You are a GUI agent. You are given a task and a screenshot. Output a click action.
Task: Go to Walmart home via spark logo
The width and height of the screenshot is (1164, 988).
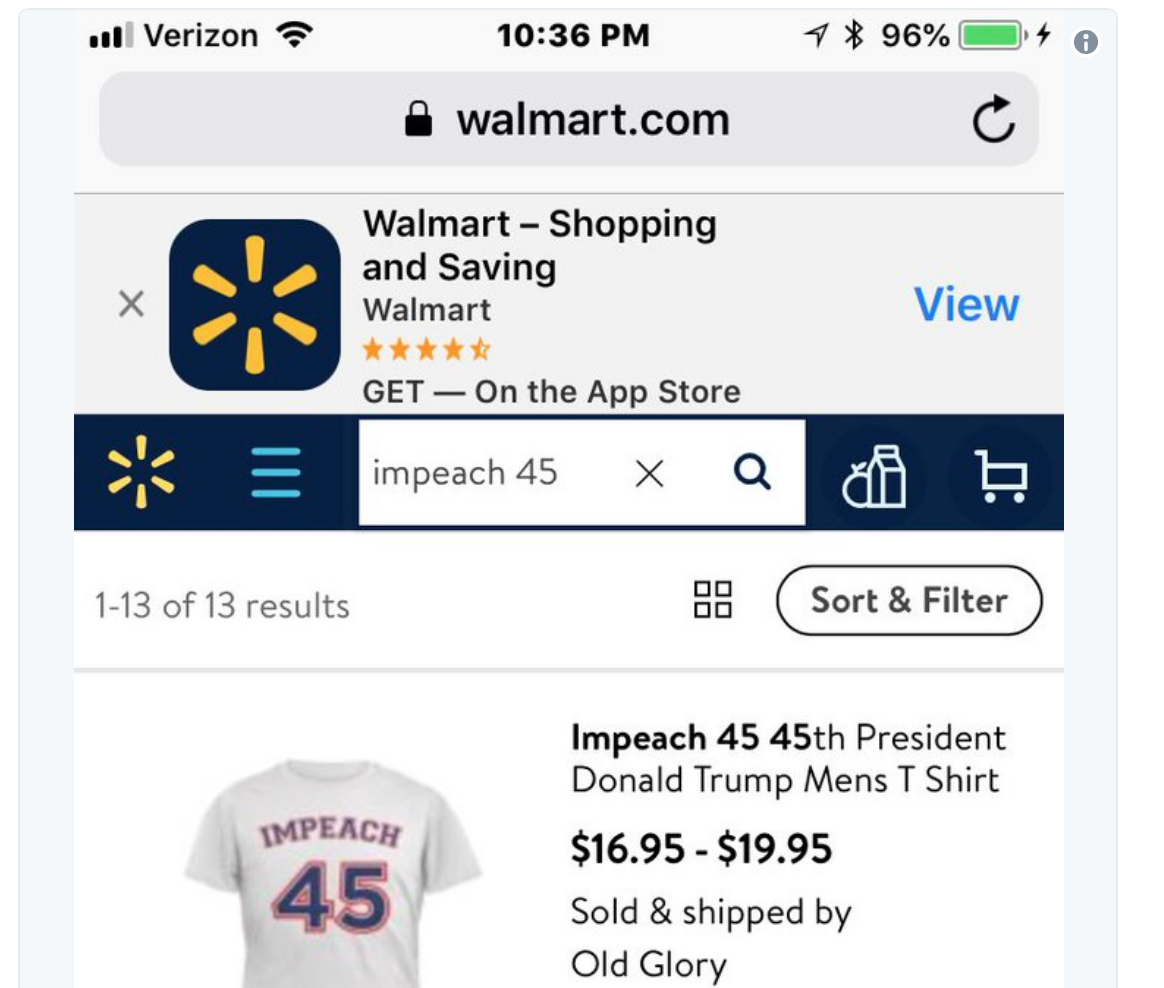click(x=141, y=471)
